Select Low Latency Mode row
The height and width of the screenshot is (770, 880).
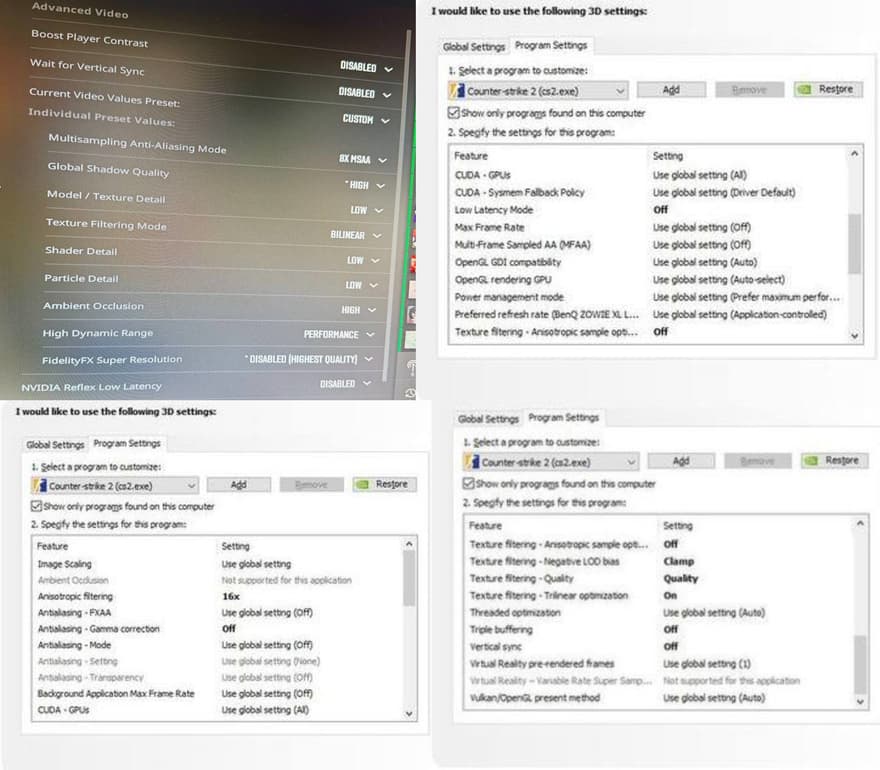point(648,210)
